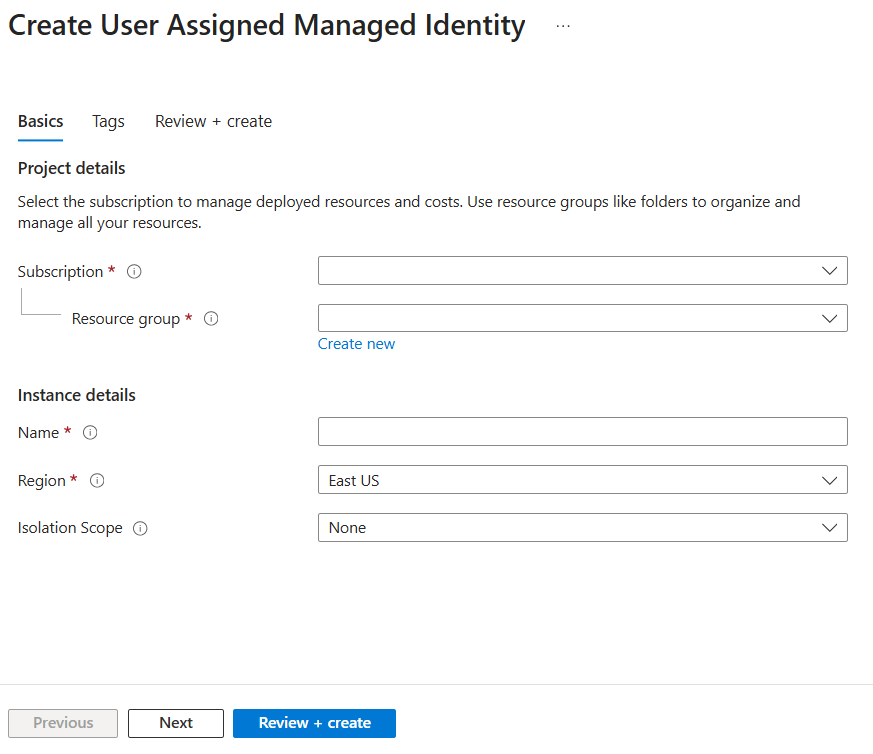Screen dimensions: 873x754
Task: Open the Isolation Scope dropdown showing None
Action: click(x=583, y=527)
